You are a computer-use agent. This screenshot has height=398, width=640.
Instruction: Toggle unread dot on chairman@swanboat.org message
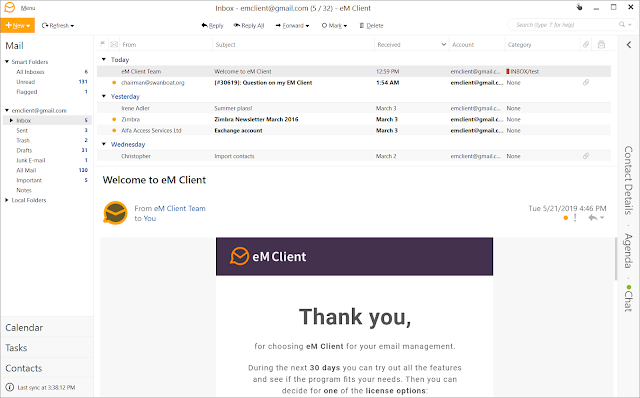click(x=114, y=82)
